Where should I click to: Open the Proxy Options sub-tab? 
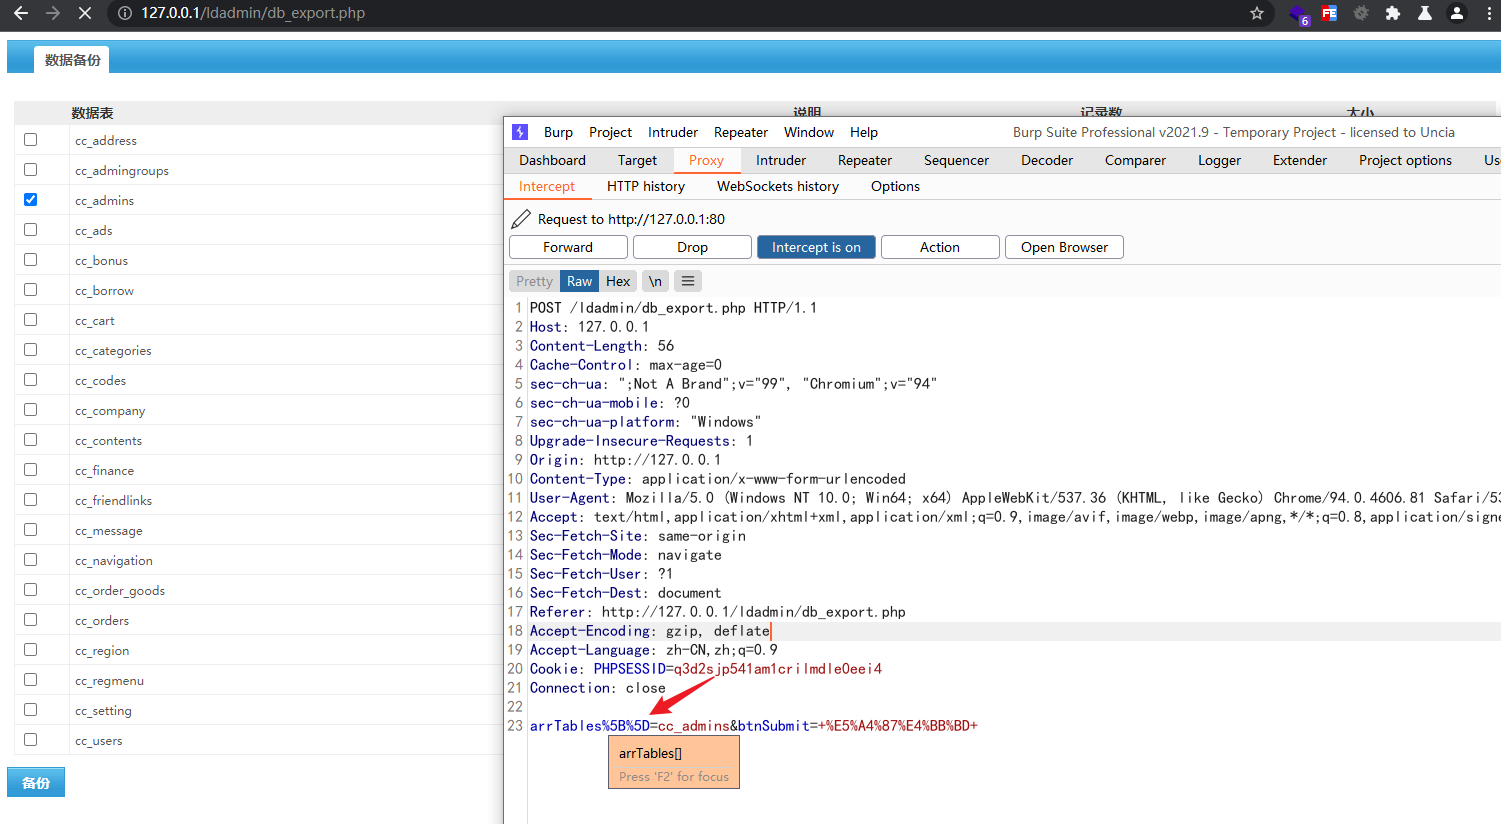pyautogui.click(x=895, y=186)
